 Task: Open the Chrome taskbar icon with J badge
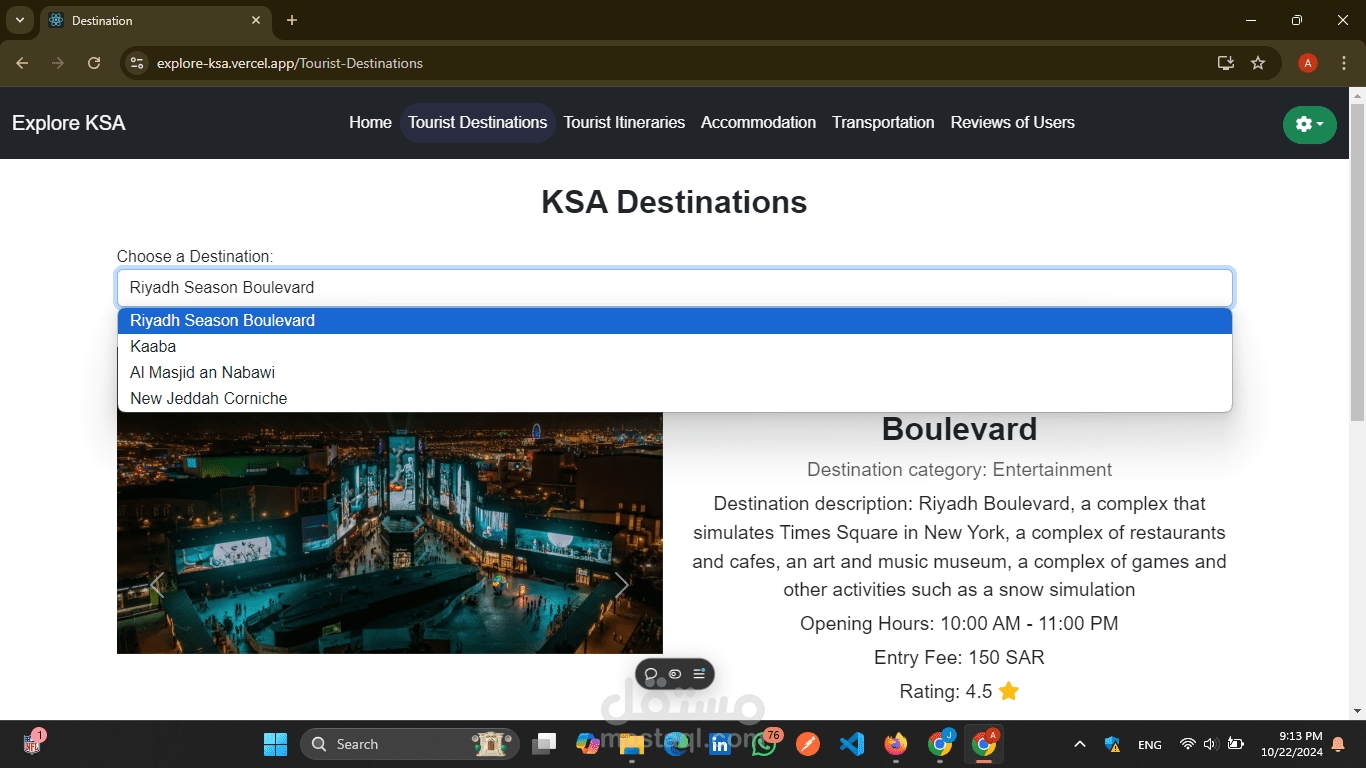coord(940,744)
